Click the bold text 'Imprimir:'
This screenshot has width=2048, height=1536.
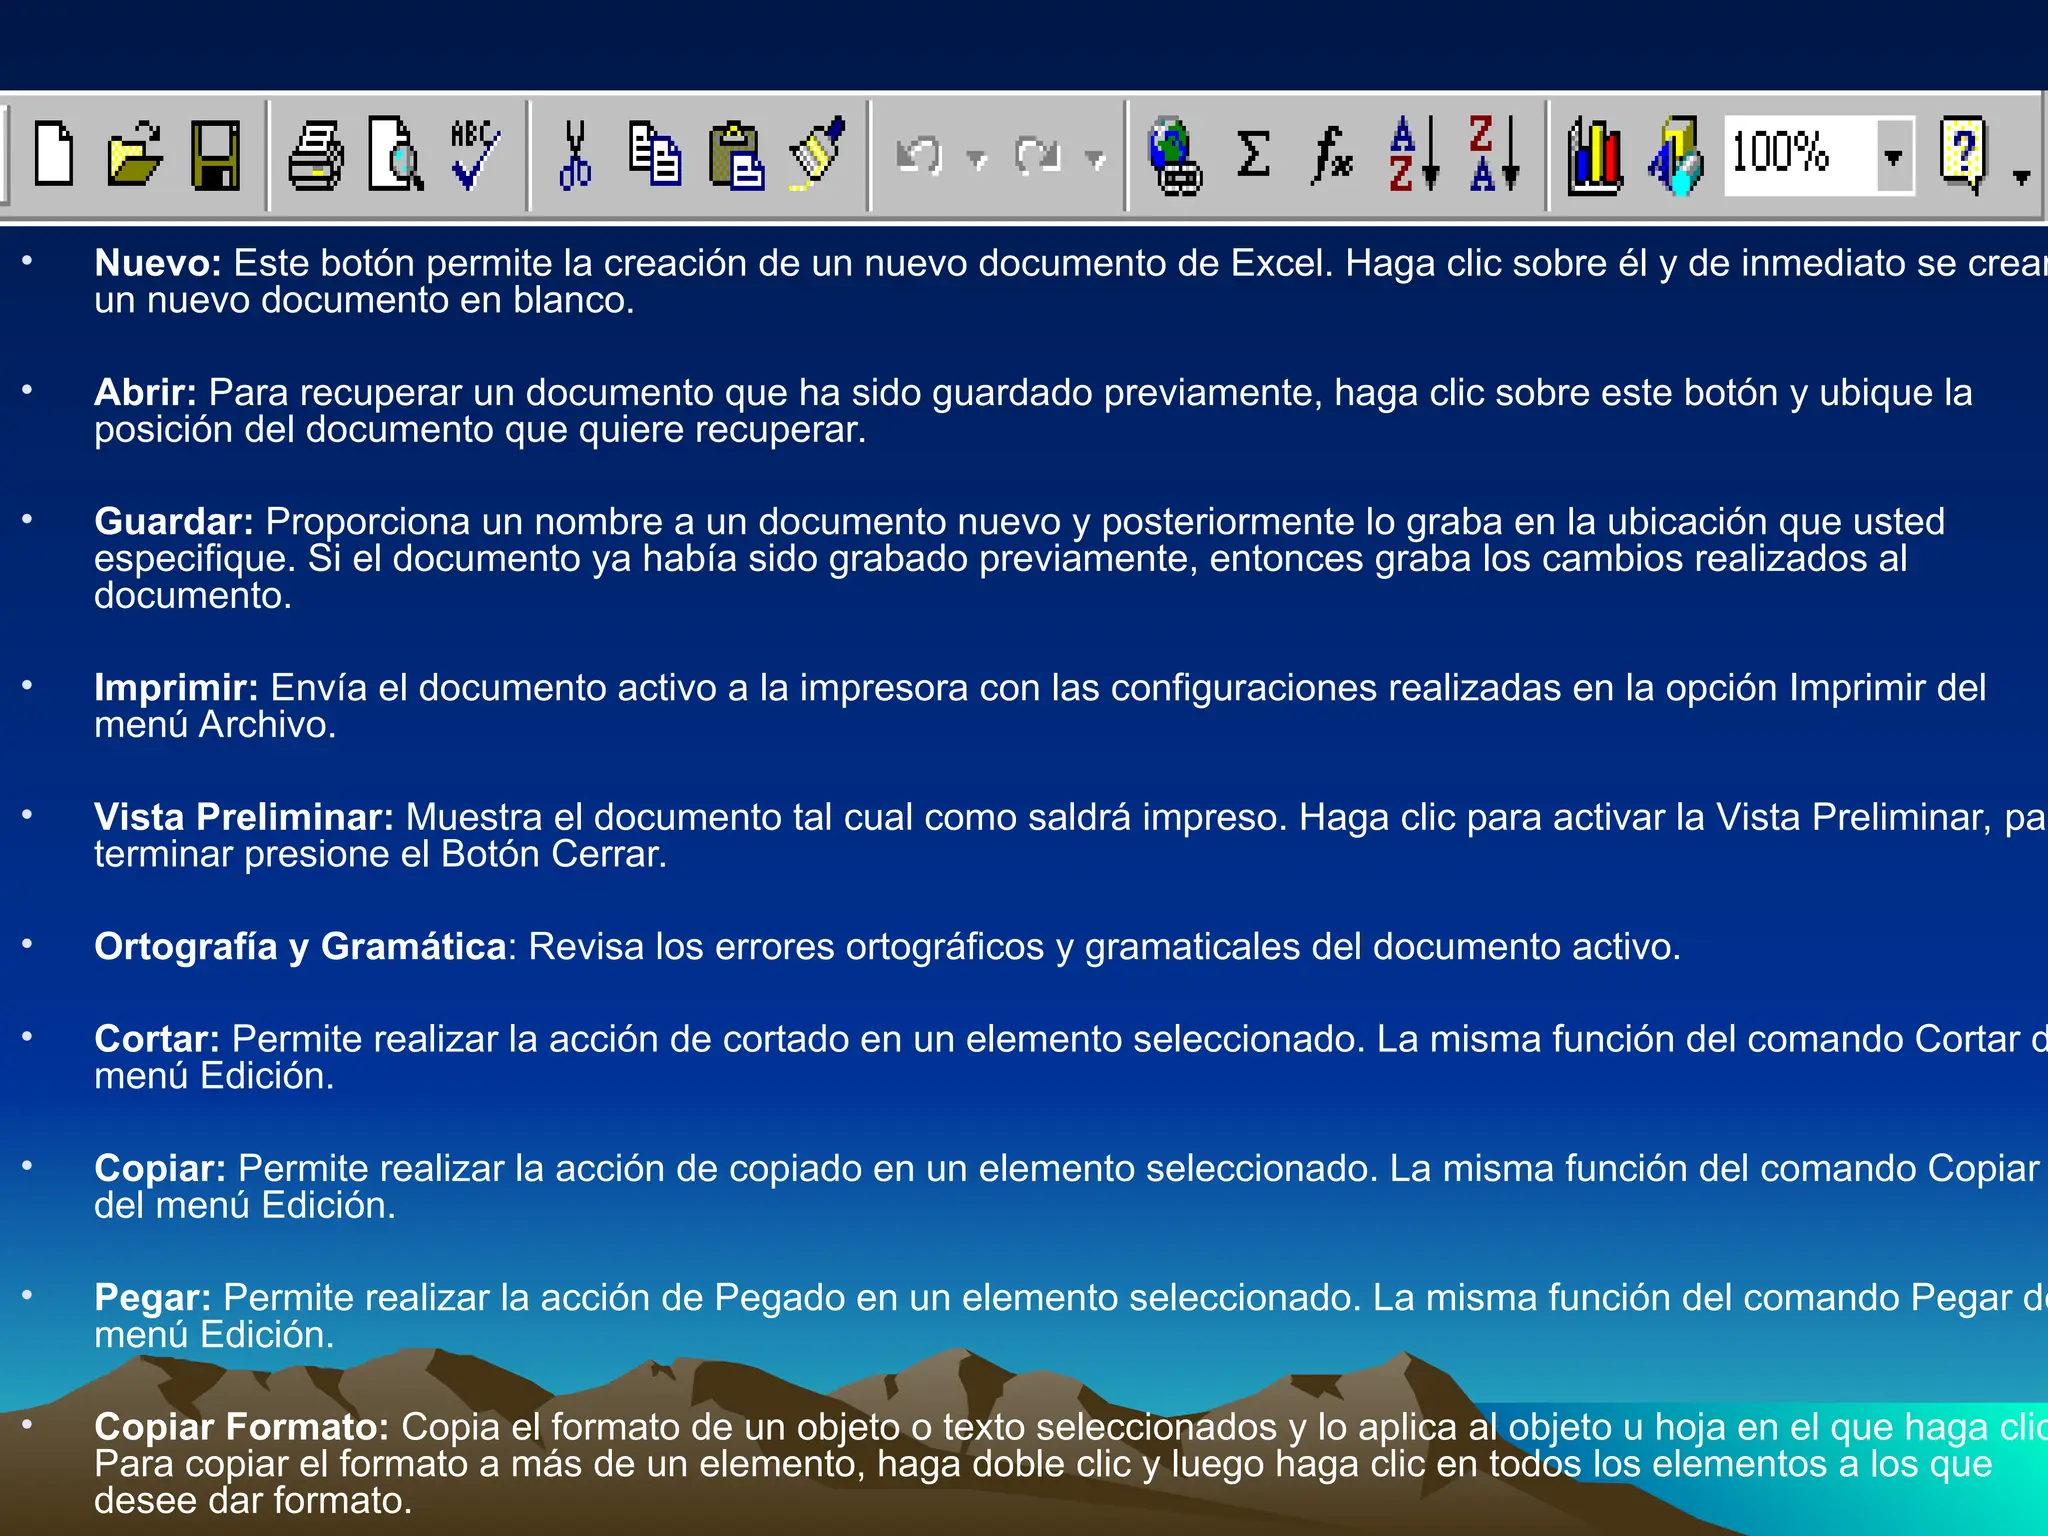coord(176,688)
